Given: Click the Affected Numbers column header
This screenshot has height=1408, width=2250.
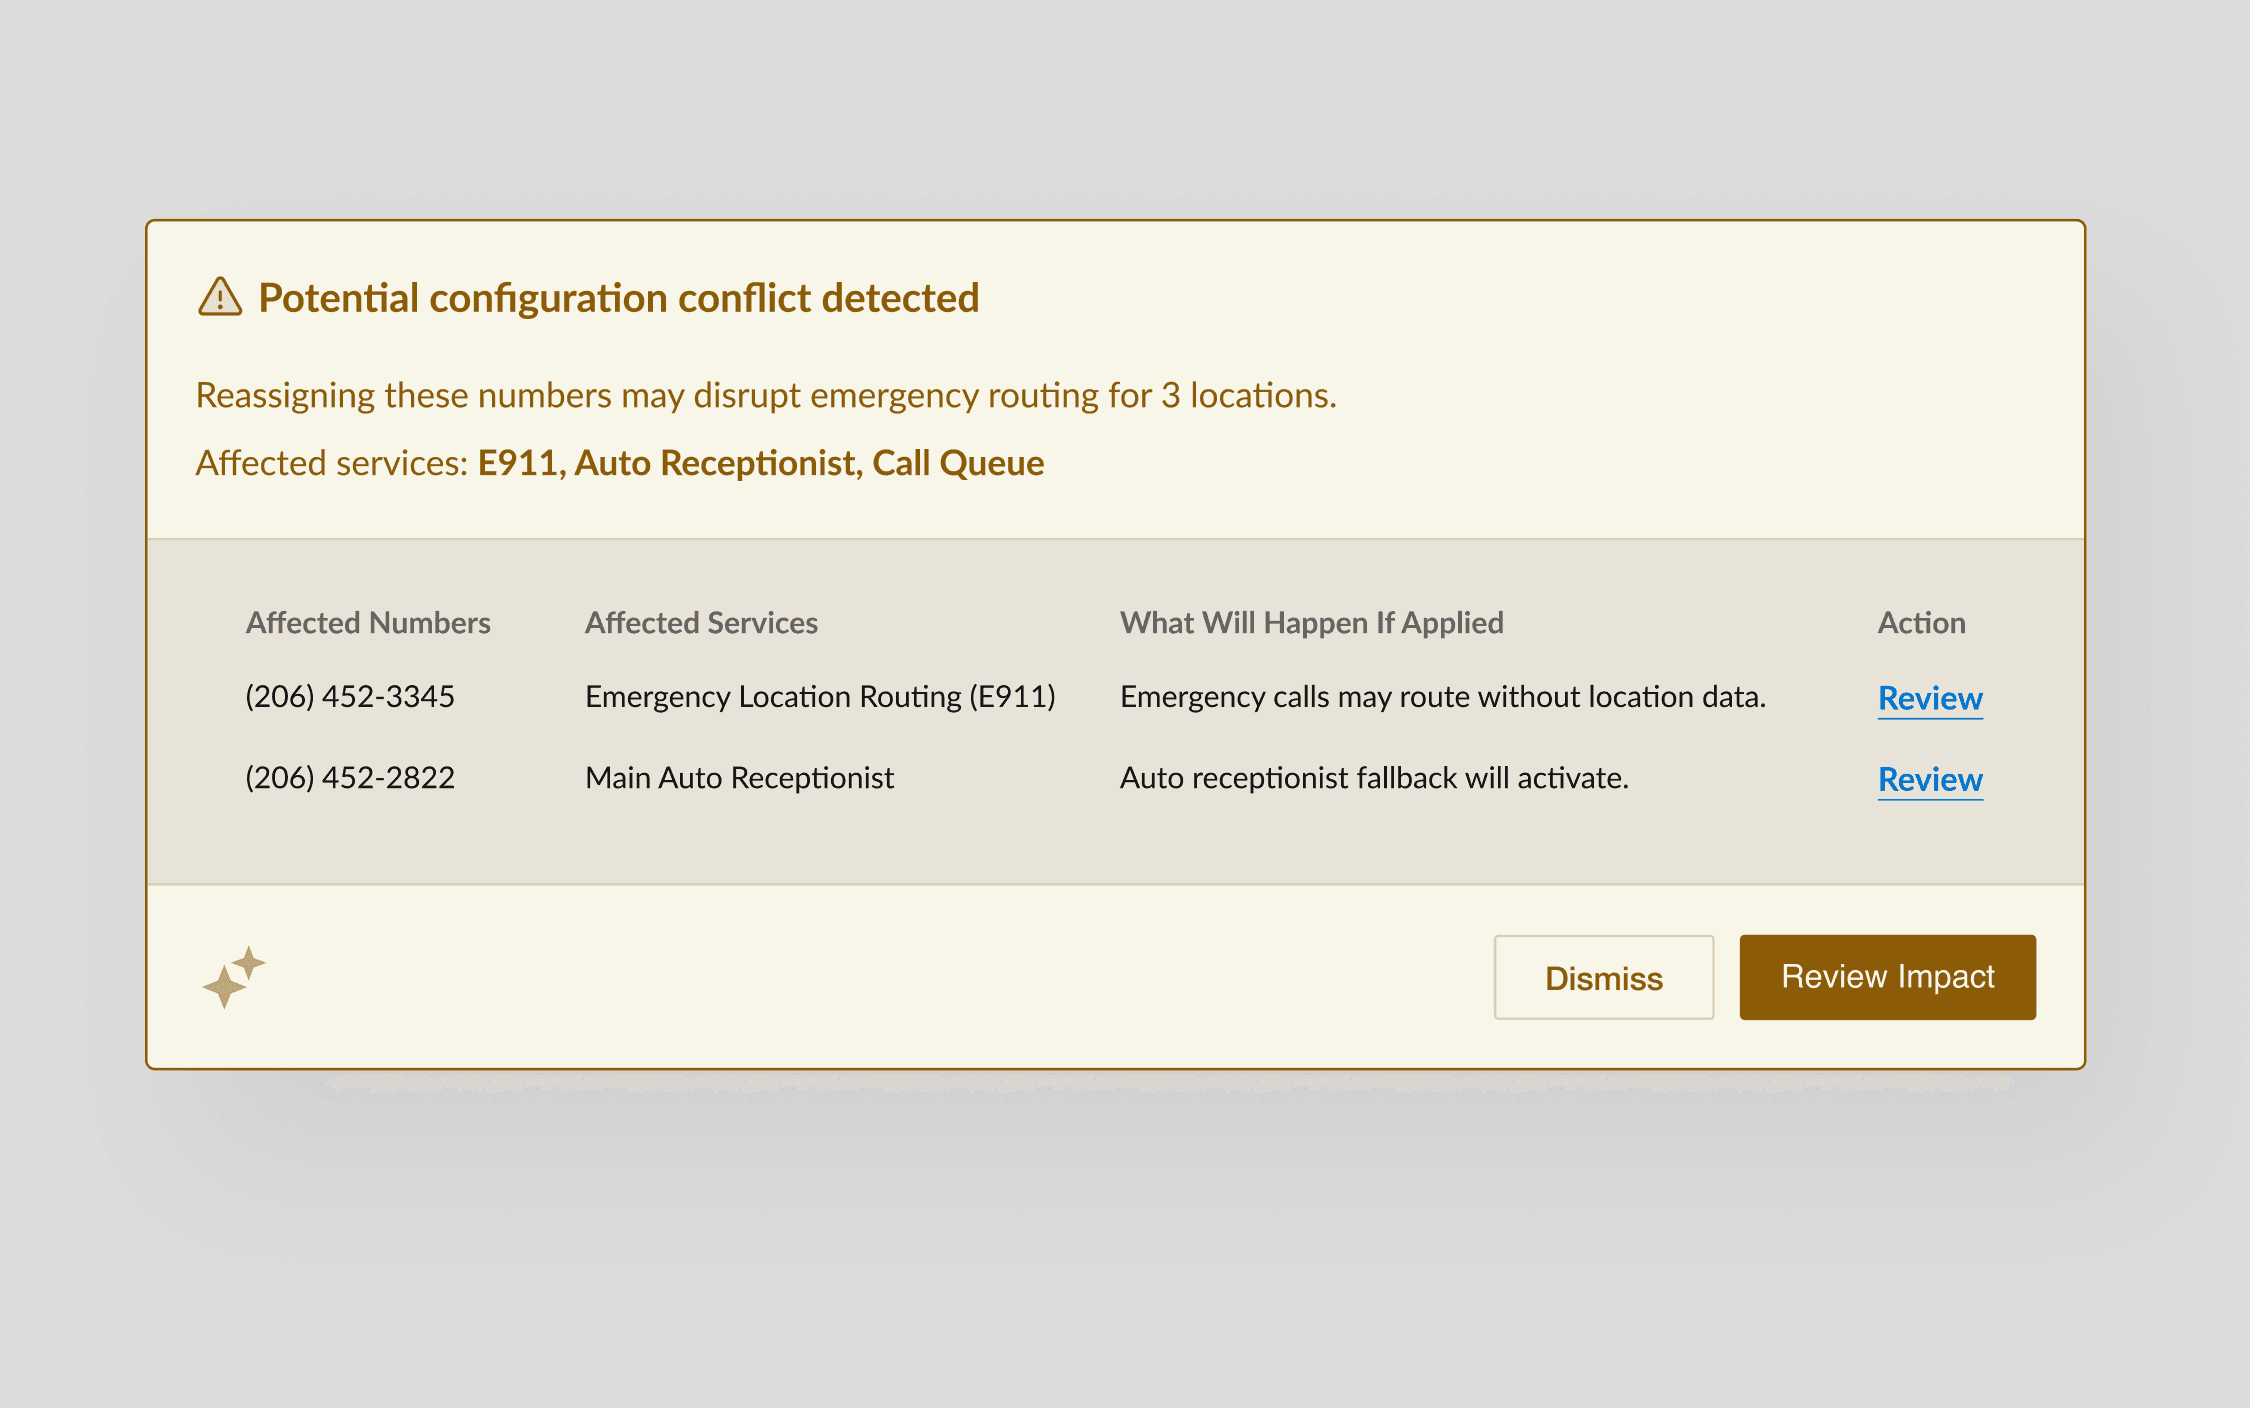Looking at the screenshot, I should 368,623.
